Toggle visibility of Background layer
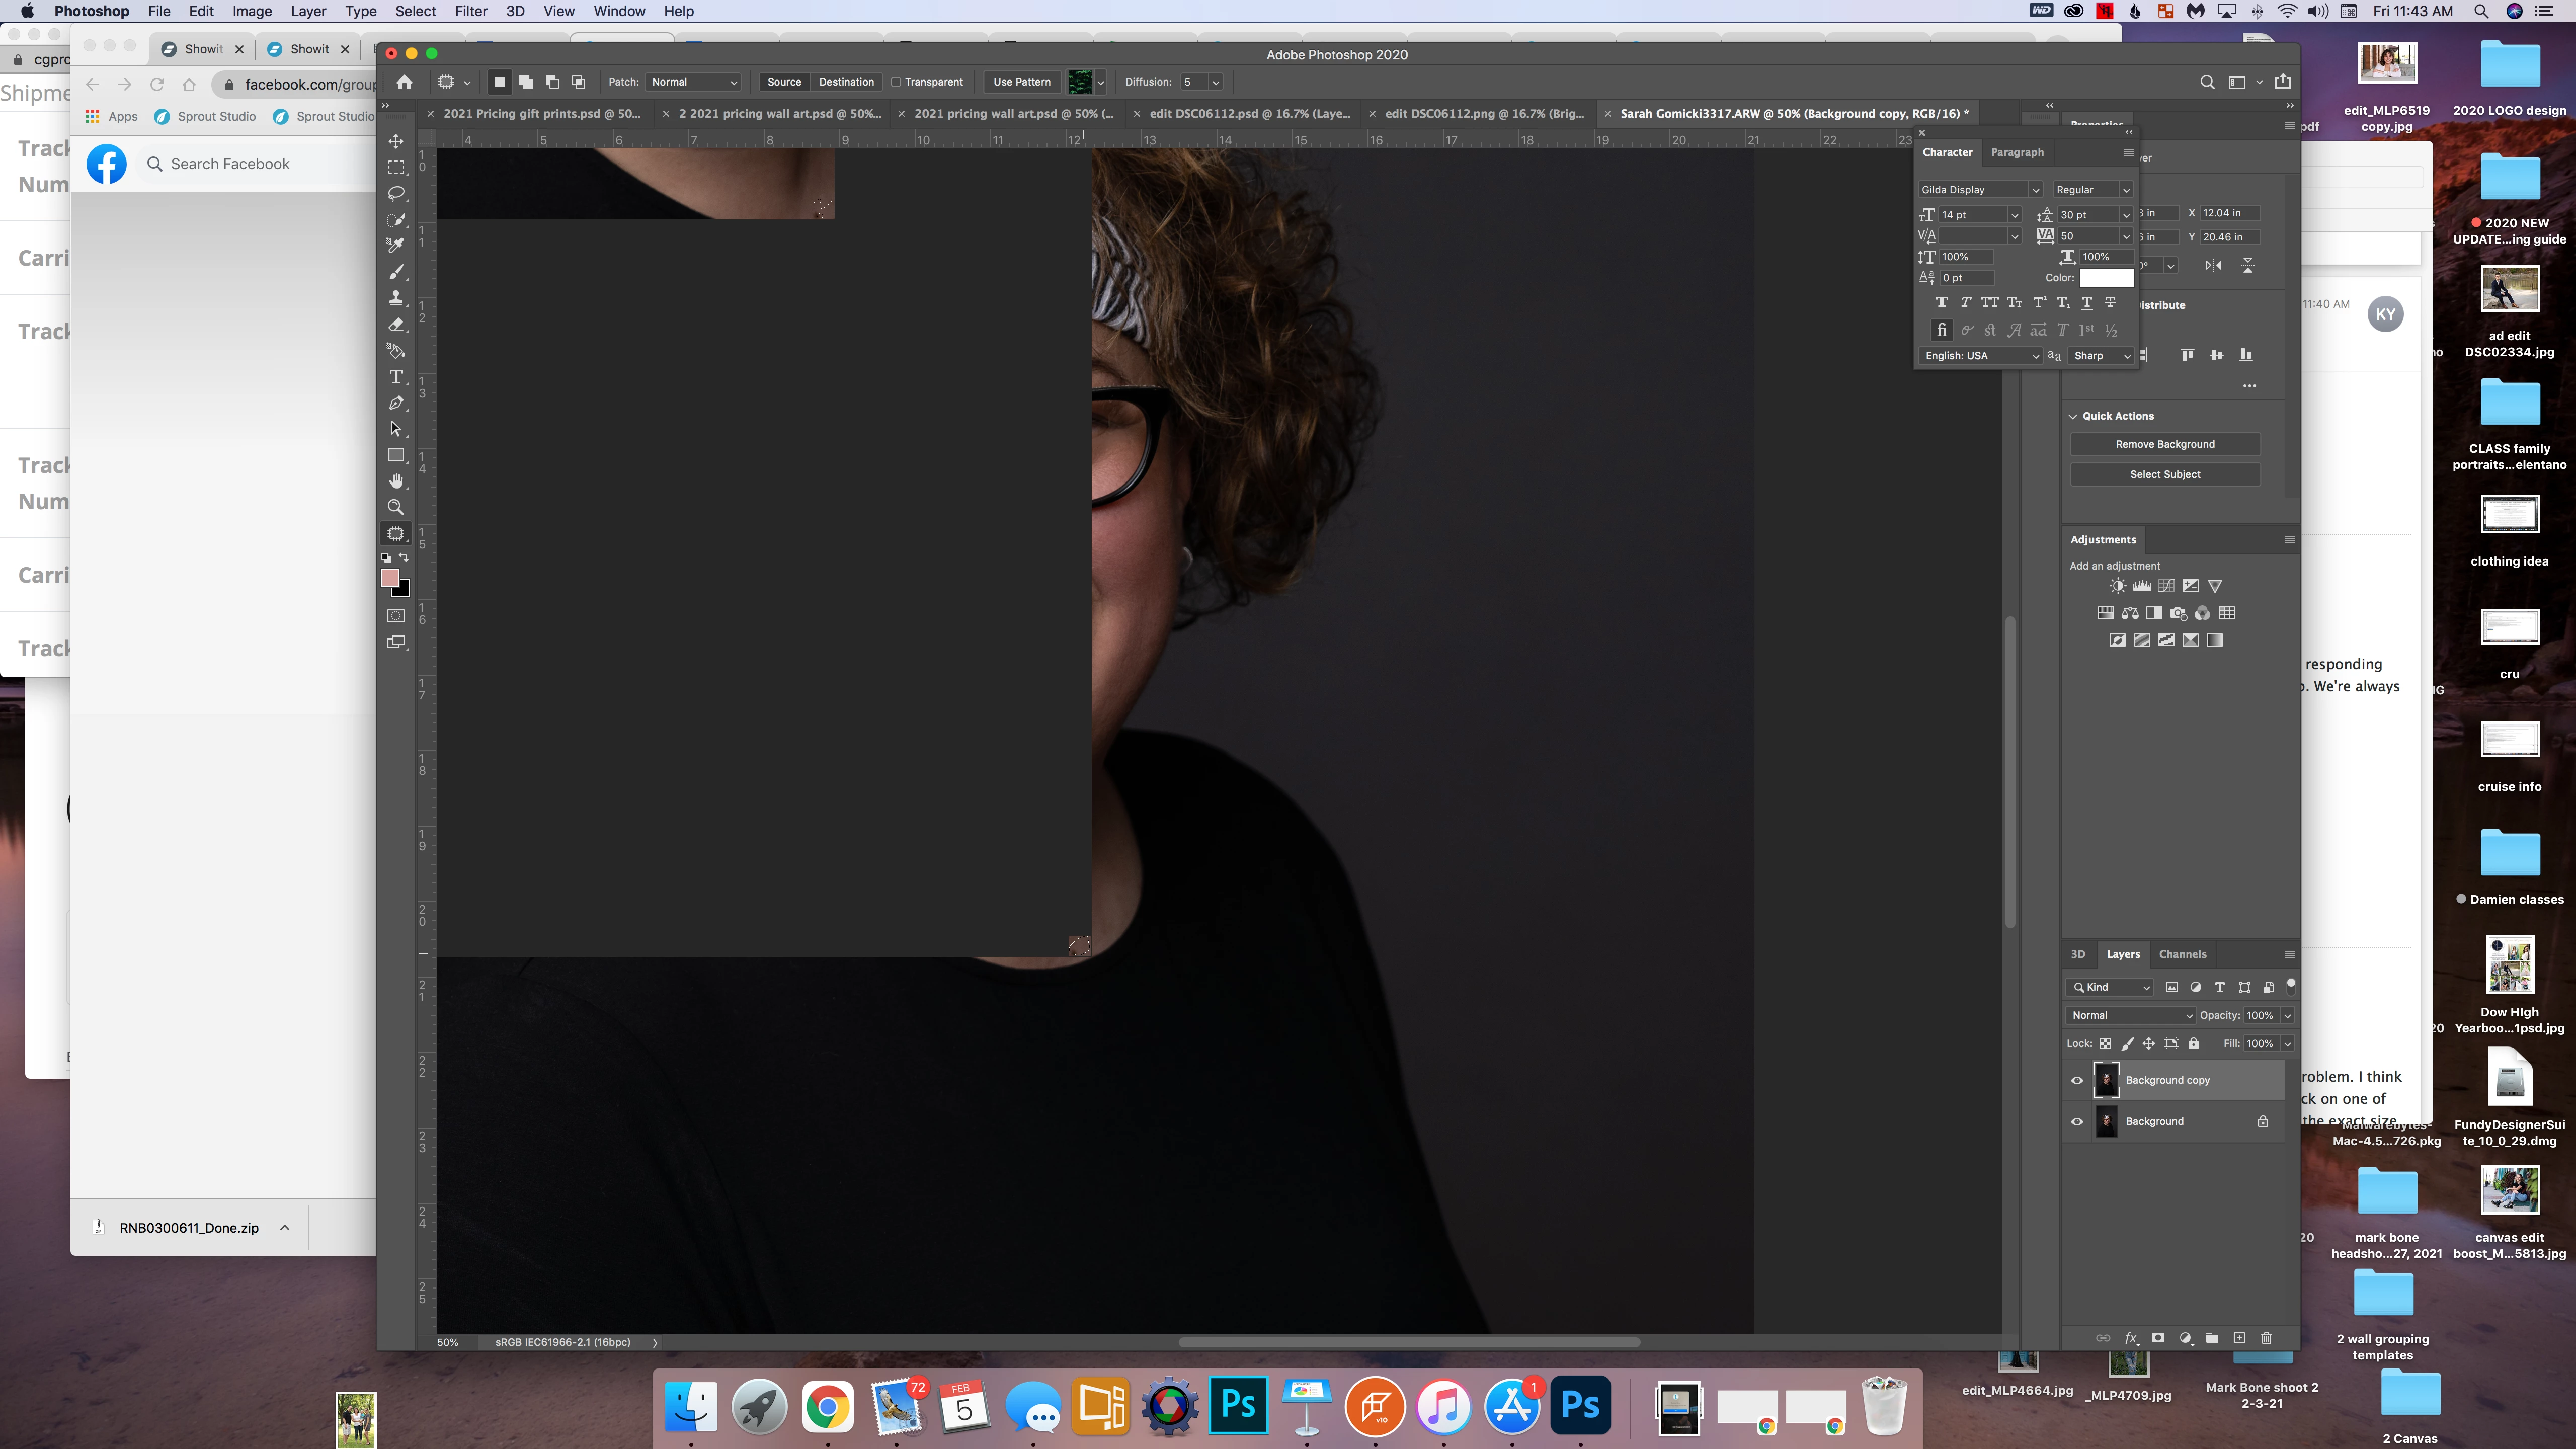Screen dimensions: 2576x1449 [2077, 1122]
